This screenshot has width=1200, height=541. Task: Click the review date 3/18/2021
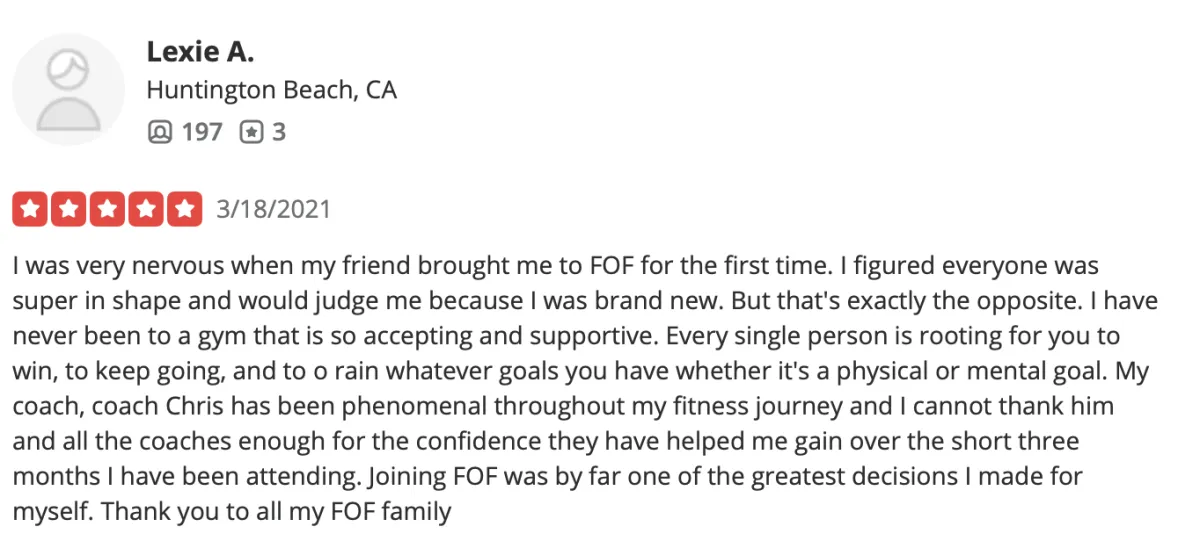pyautogui.click(x=273, y=209)
